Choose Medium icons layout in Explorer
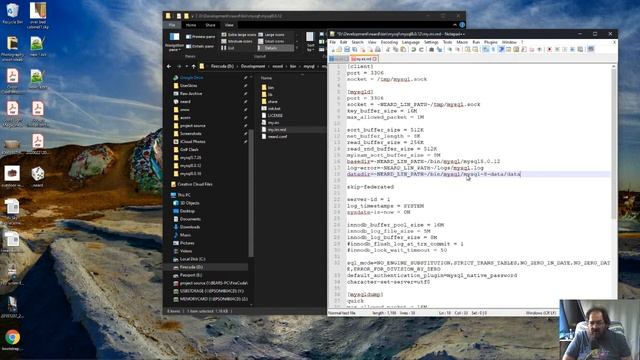 point(237,41)
